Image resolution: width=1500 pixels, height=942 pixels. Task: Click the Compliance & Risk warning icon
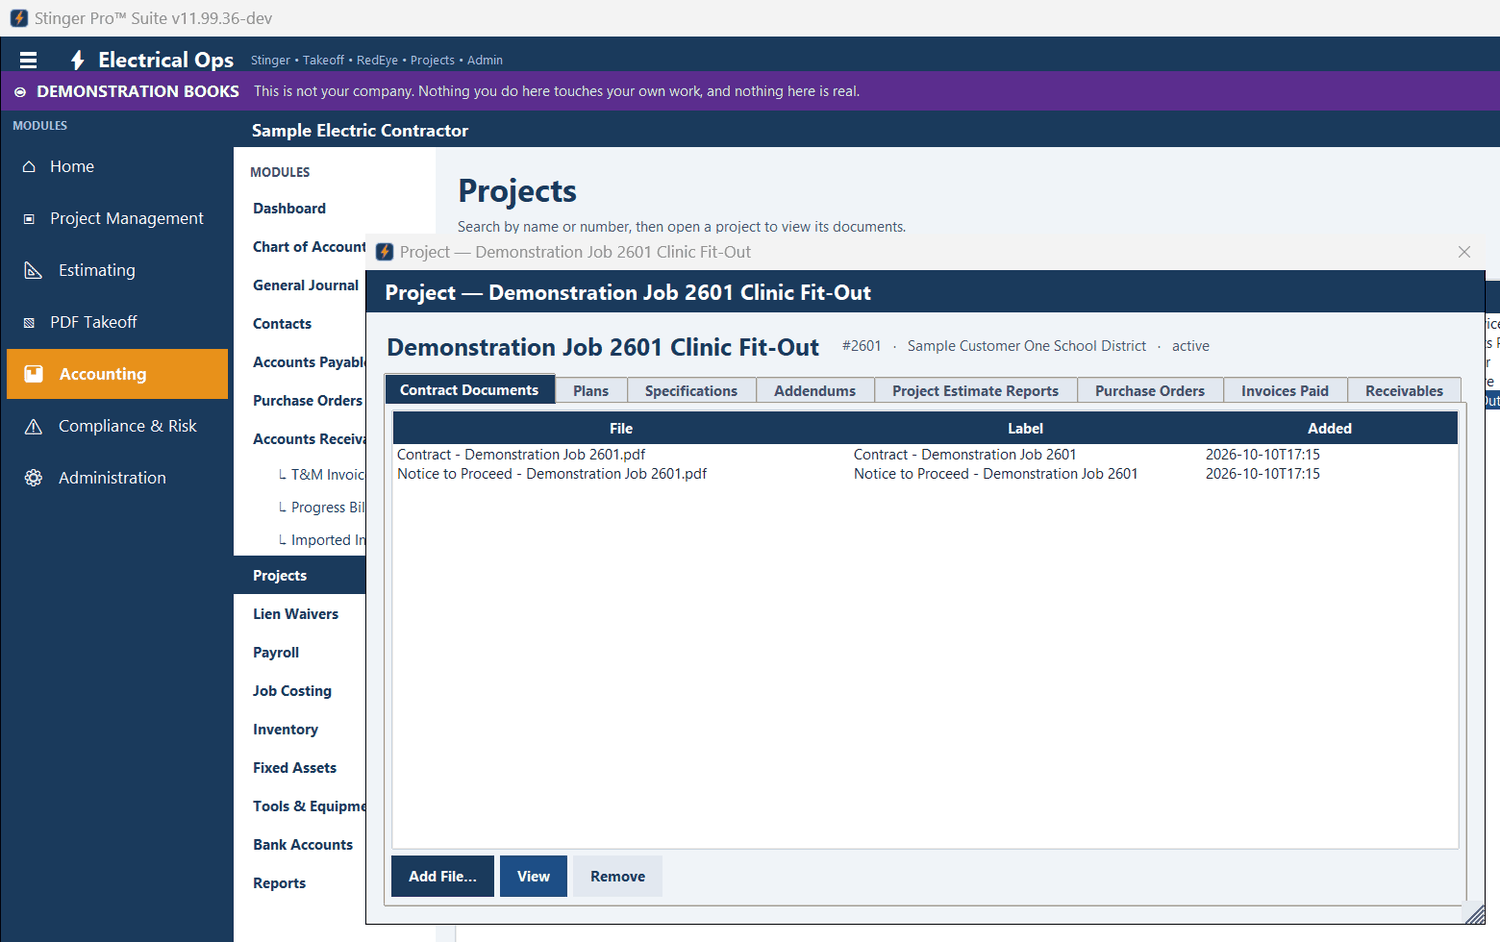click(33, 427)
